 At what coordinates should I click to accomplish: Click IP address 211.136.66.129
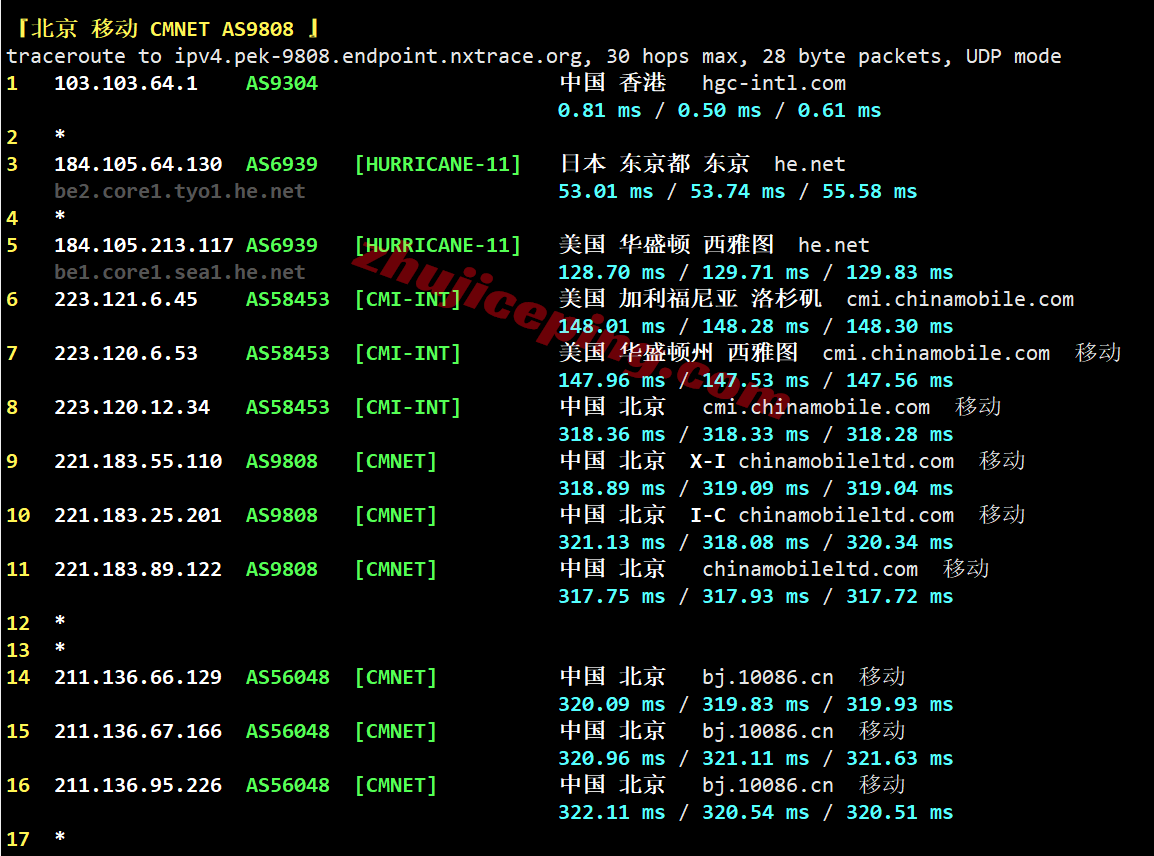tap(138, 677)
